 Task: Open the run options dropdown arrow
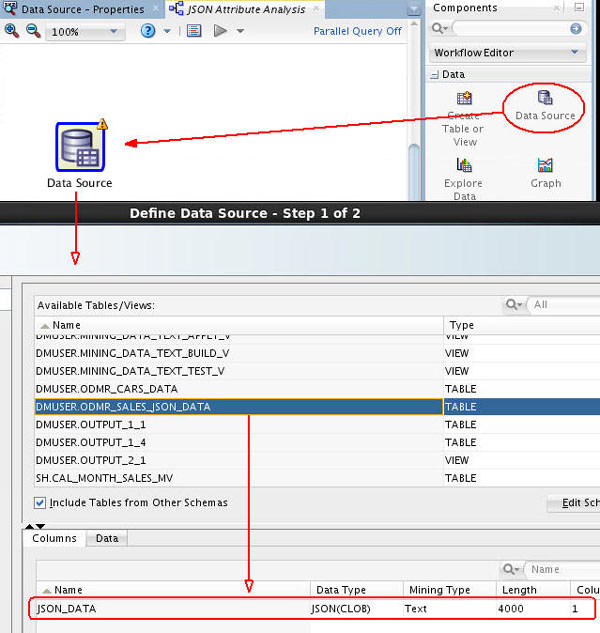(240, 31)
